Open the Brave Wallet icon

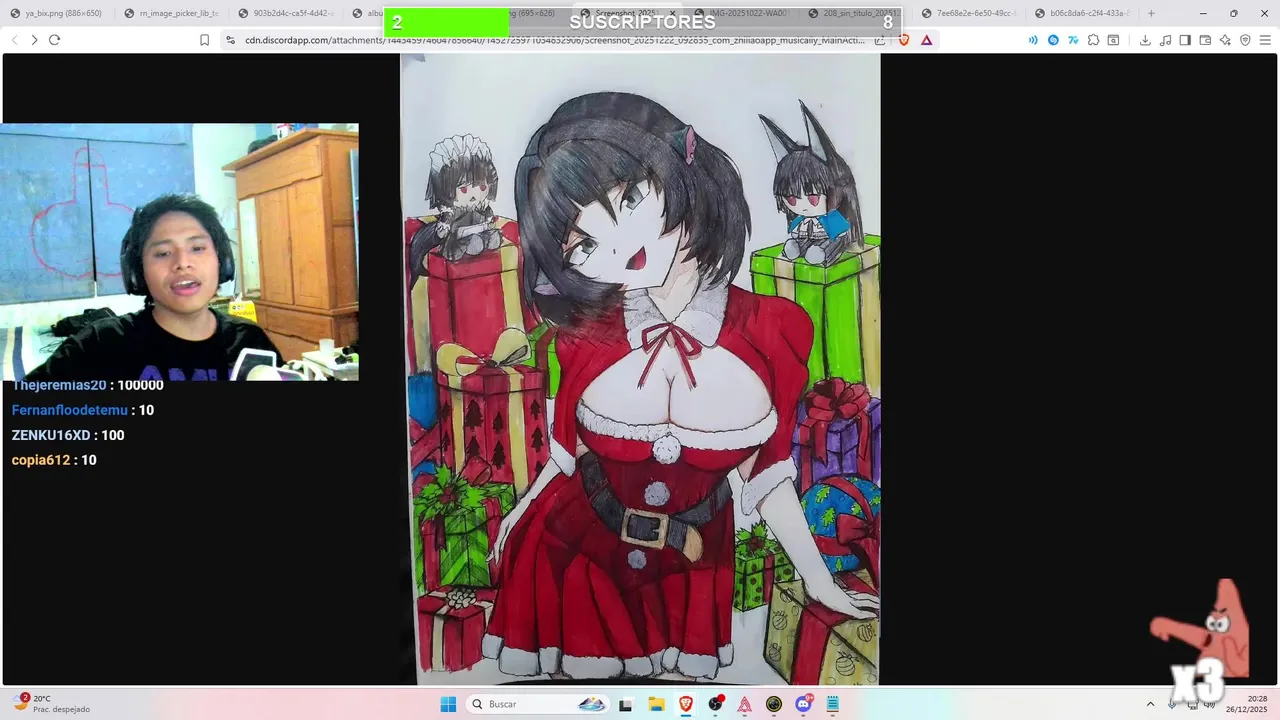(1205, 40)
